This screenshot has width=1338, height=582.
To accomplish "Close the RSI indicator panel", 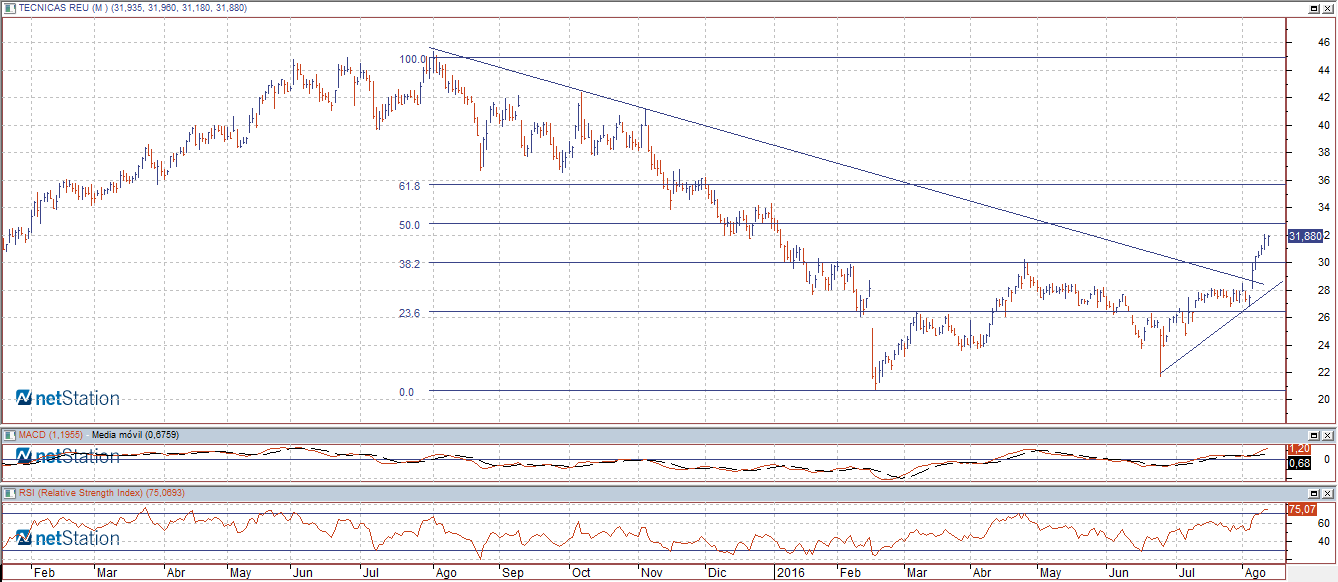I will coord(1328,493).
